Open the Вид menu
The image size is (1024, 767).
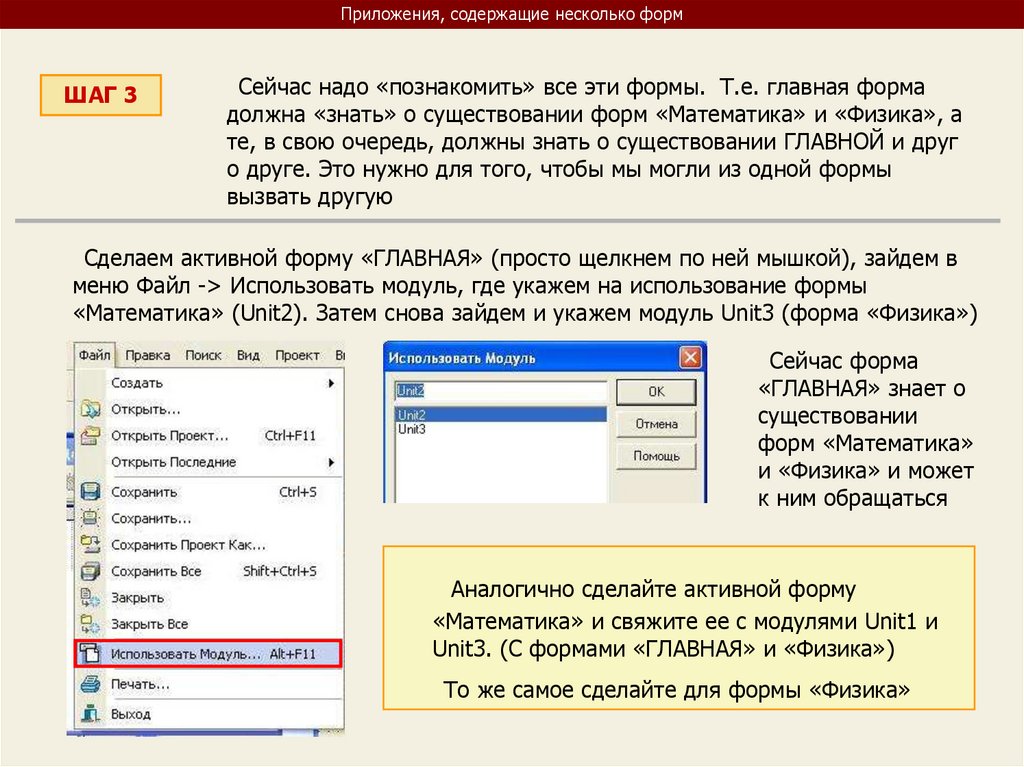(248, 355)
